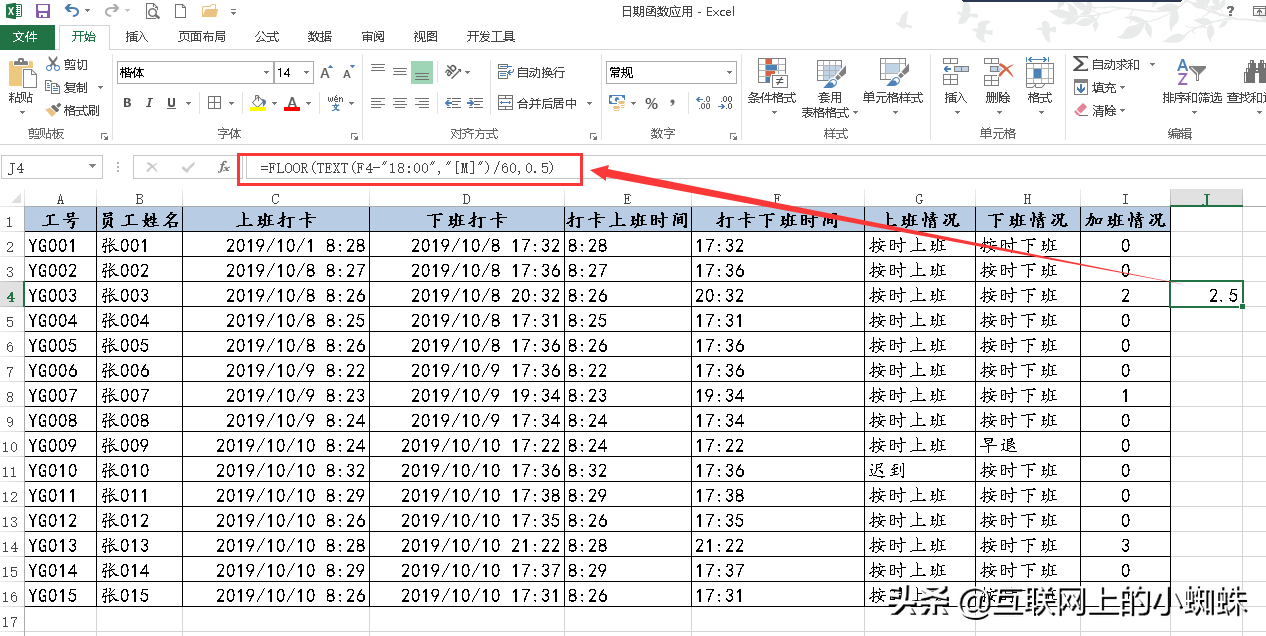Expand the Name Box dropdown next to J4
The width and height of the screenshot is (1266, 636).
[x=93, y=168]
